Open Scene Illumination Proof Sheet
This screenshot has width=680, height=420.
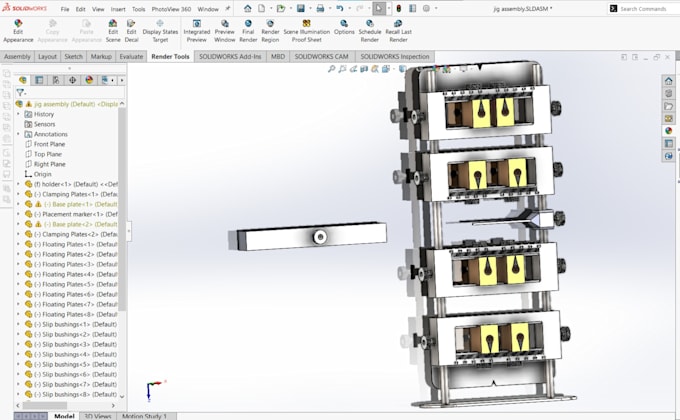[x=307, y=31]
